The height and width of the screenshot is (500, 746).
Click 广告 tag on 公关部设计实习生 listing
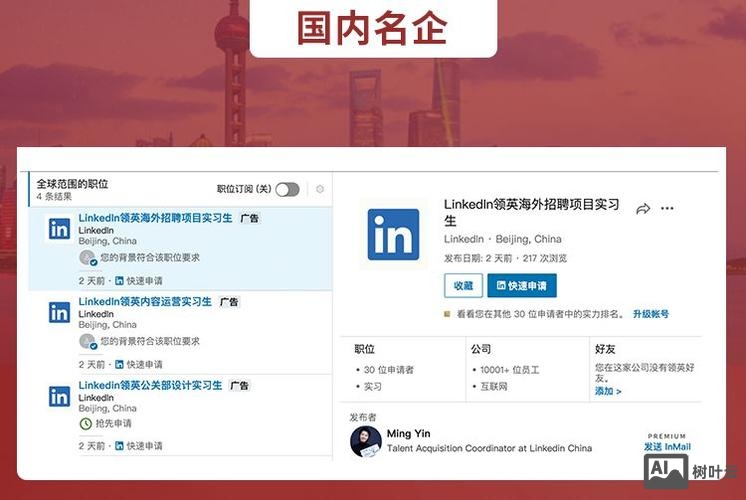tap(239, 386)
